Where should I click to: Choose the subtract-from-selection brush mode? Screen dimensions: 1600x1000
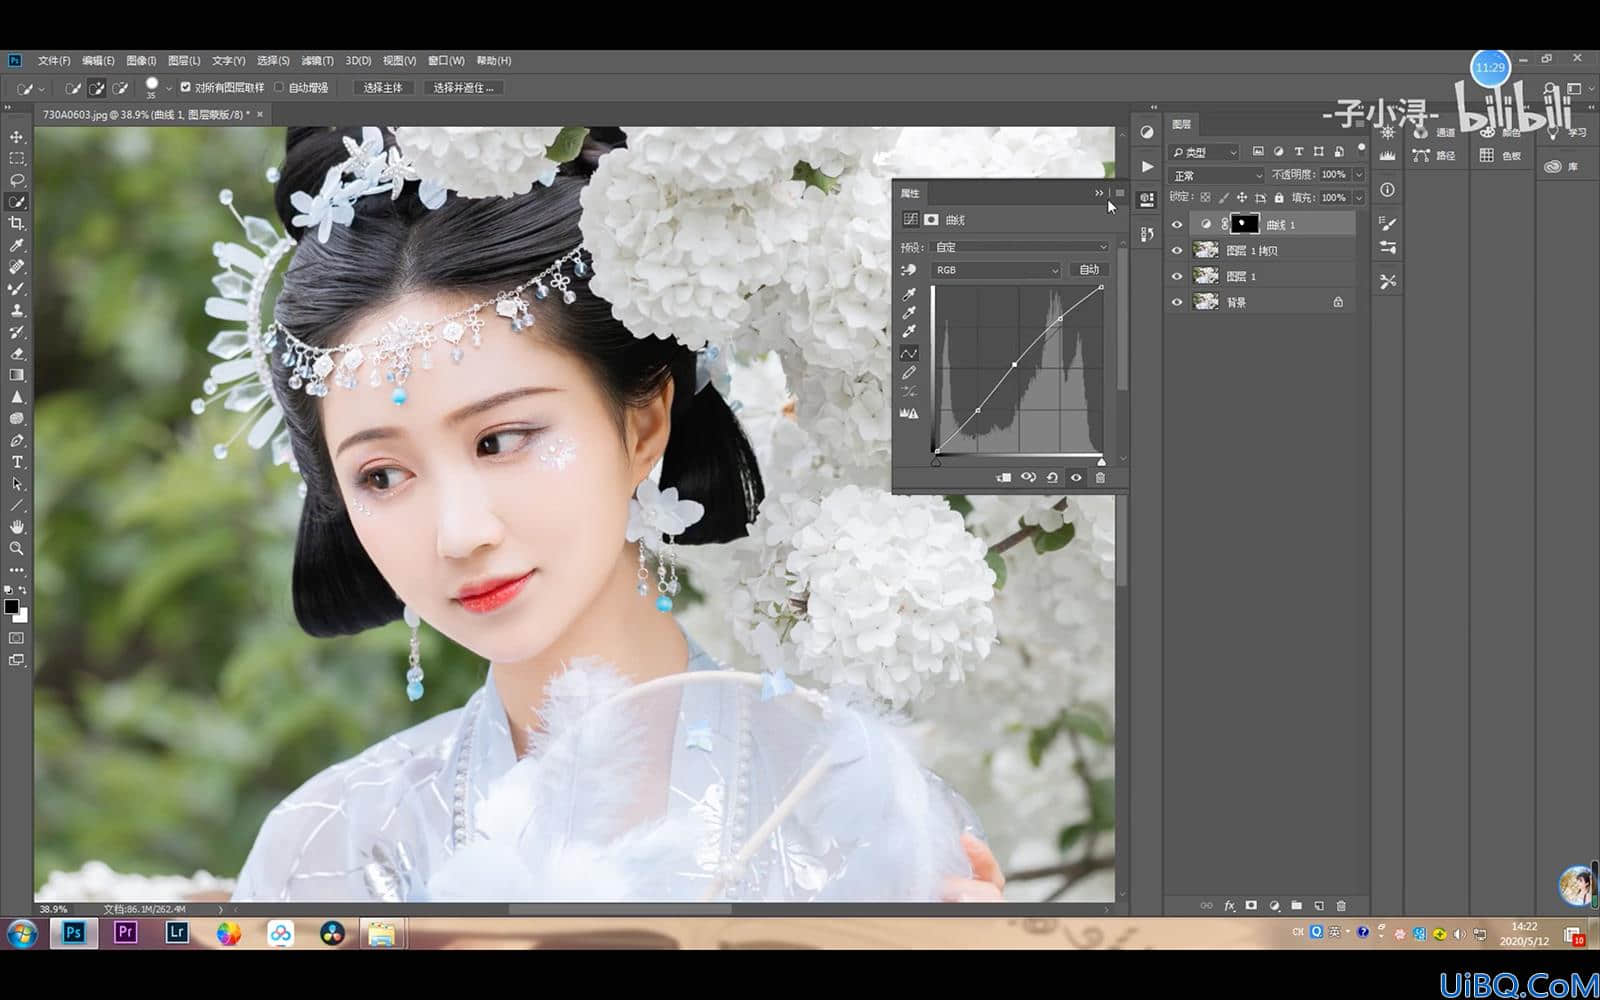coord(121,88)
